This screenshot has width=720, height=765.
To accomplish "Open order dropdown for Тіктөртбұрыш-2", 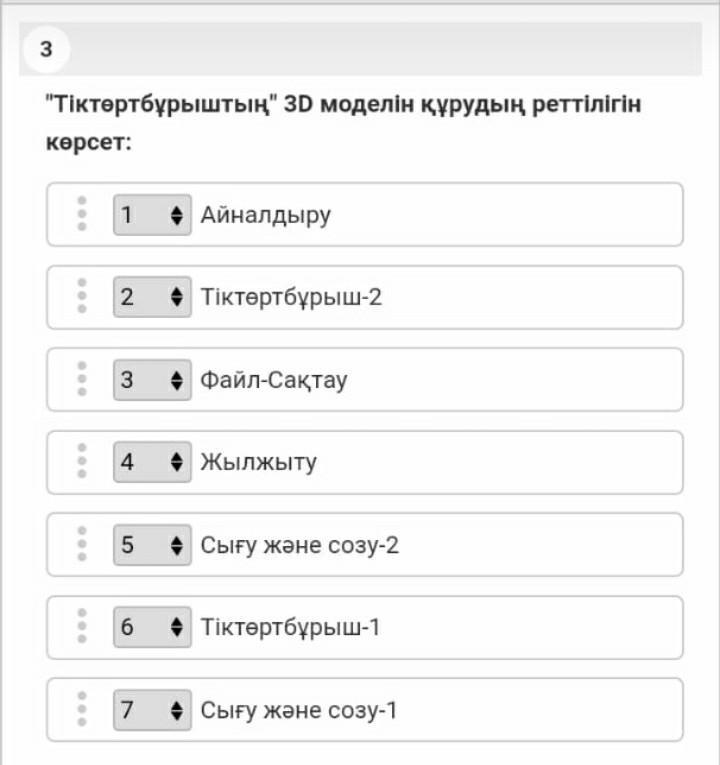I will point(152,297).
